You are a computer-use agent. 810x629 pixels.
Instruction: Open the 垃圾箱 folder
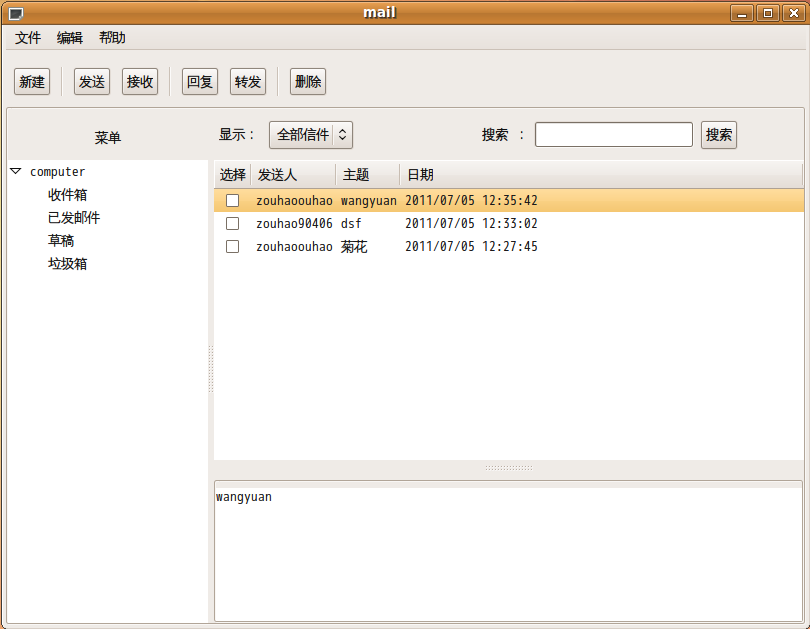click(x=68, y=264)
